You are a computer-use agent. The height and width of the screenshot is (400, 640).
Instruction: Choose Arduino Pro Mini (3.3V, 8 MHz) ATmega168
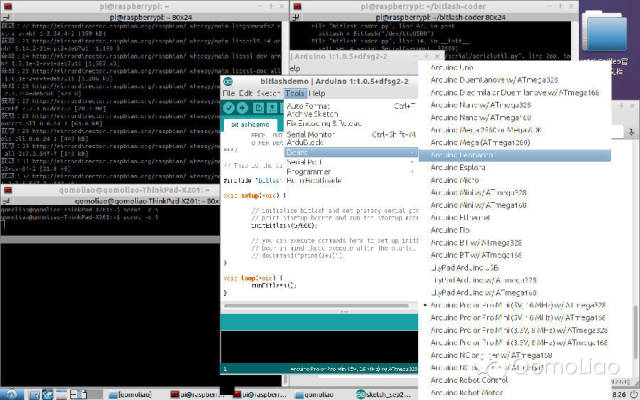(515, 342)
